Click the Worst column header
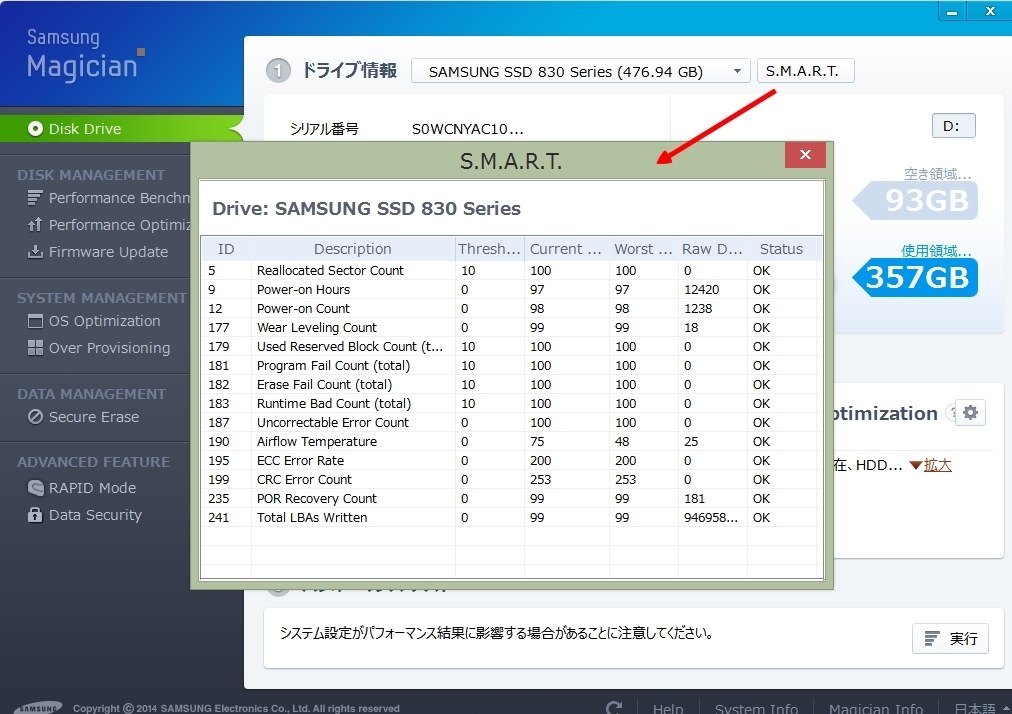Screen dimensions: 1012x714 [643, 249]
